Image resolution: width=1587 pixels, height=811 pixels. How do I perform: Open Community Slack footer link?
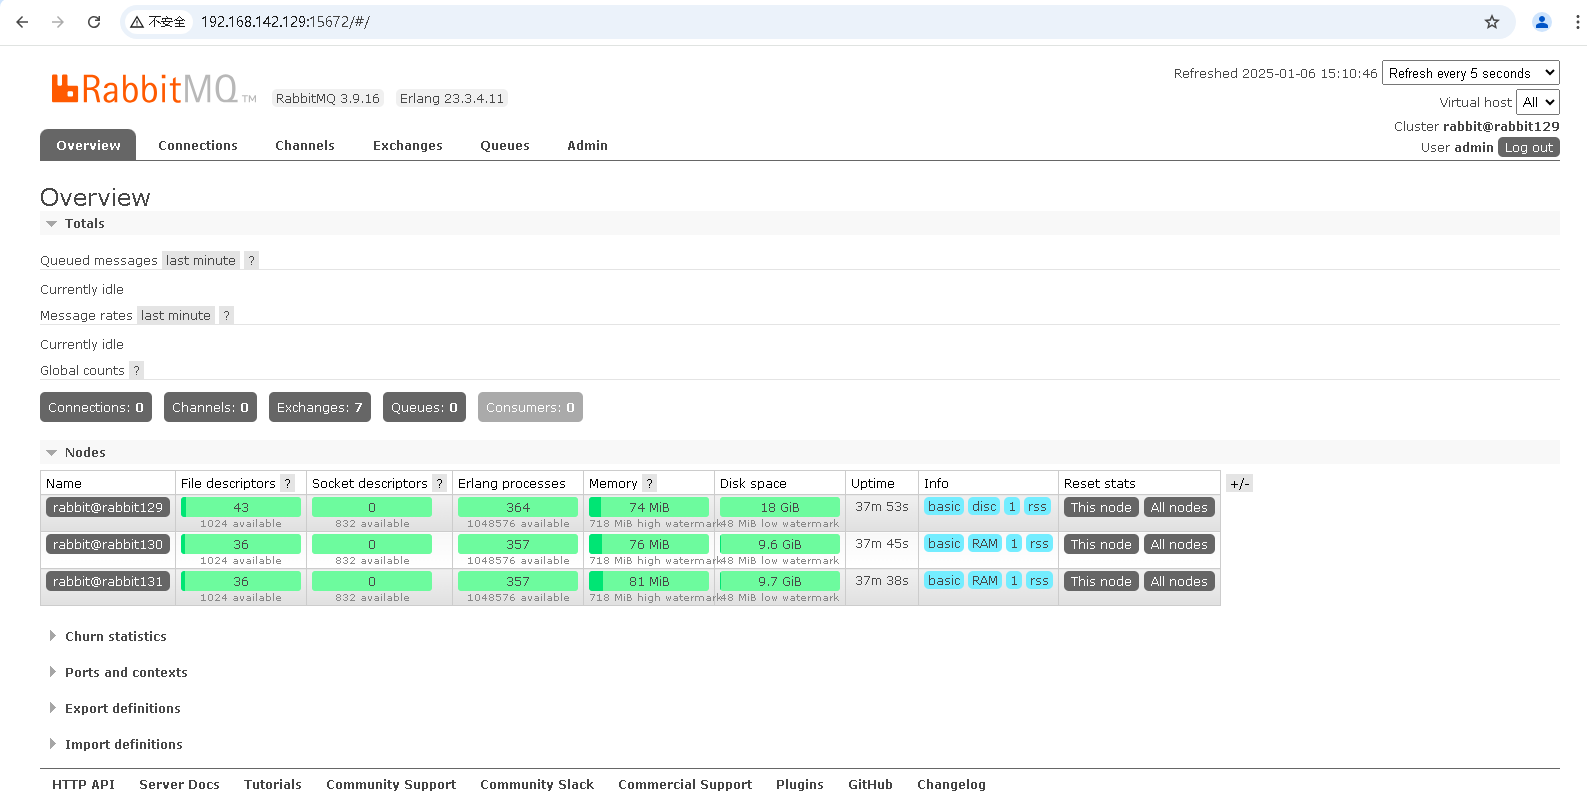(x=537, y=784)
